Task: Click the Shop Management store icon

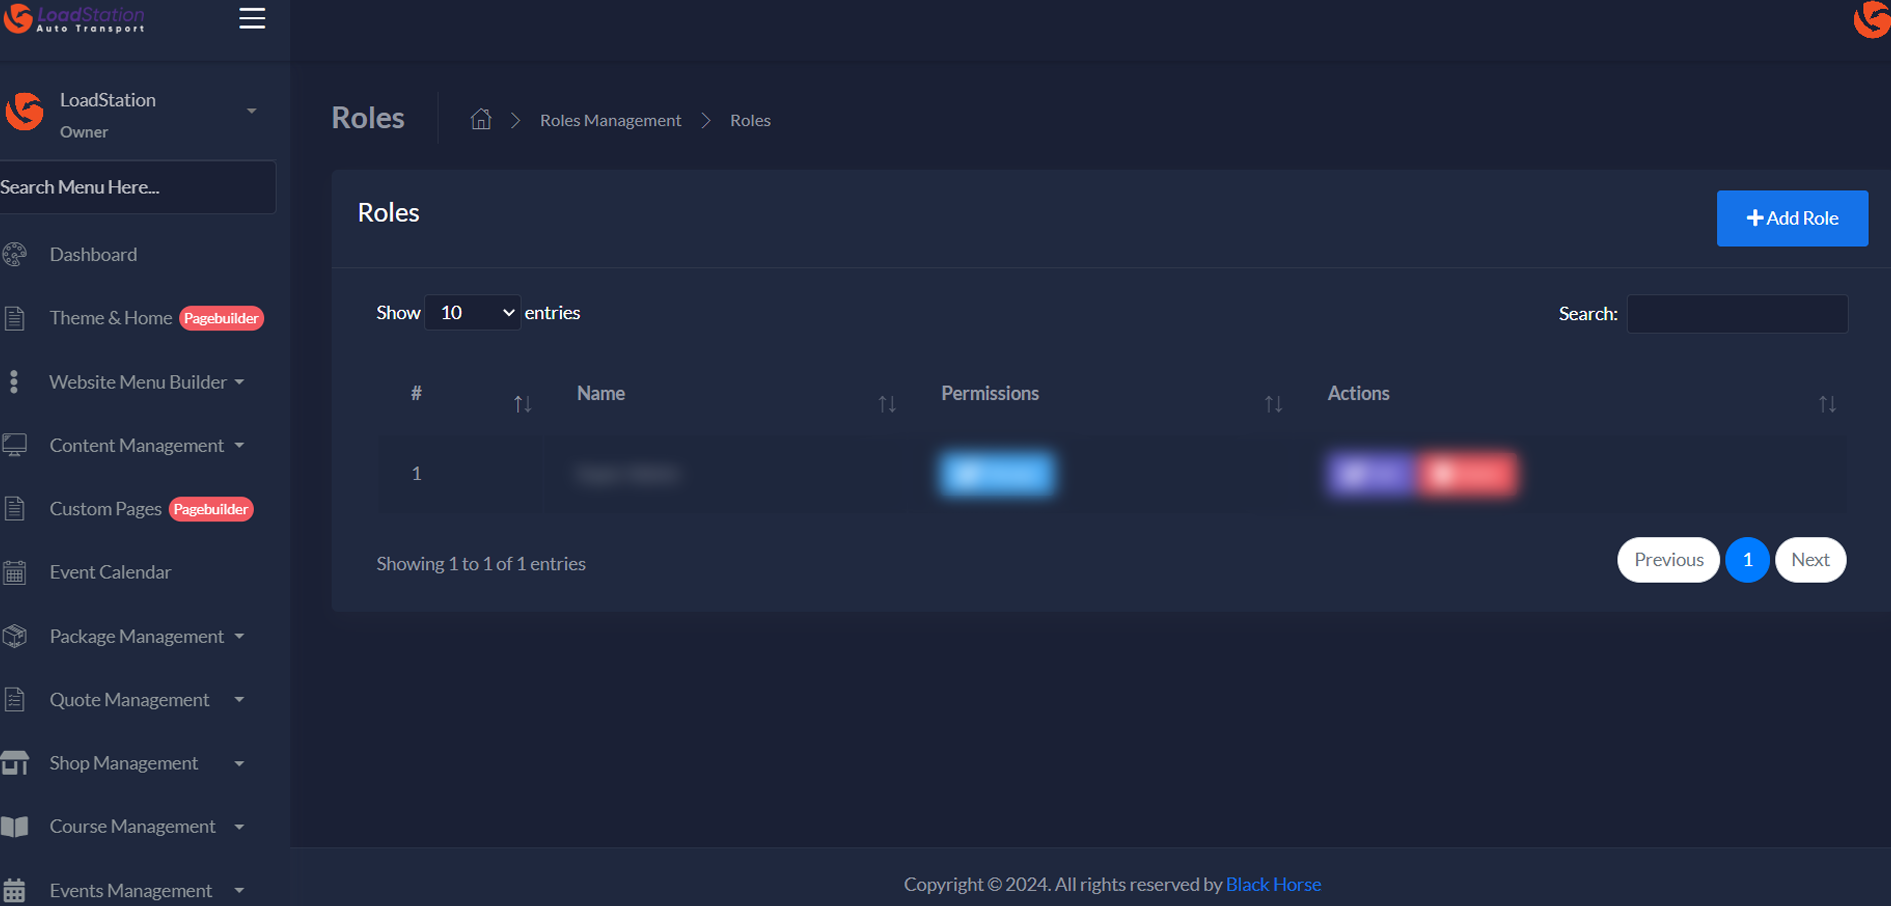Action: click(x=15, y=763)
